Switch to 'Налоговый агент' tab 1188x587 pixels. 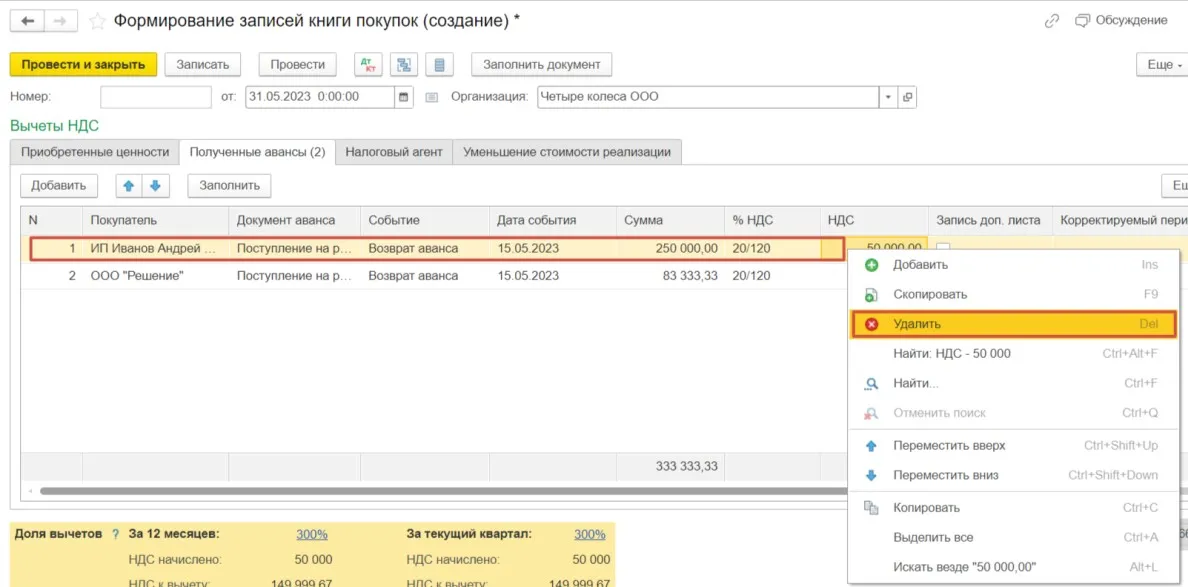click(x=393, y=152)
